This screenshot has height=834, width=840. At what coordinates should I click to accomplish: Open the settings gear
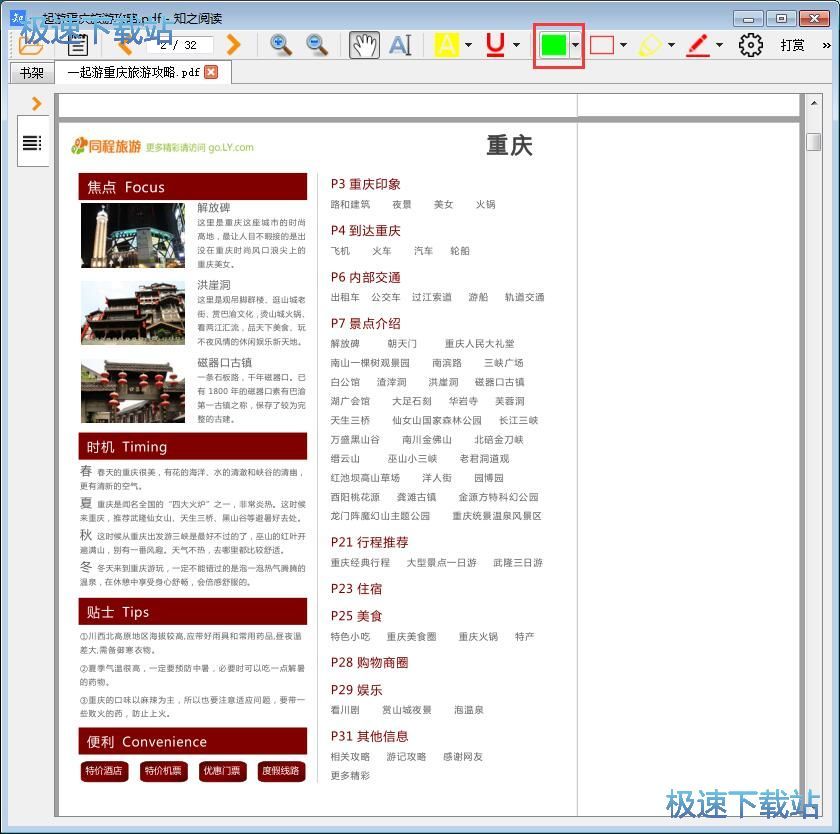750,45
